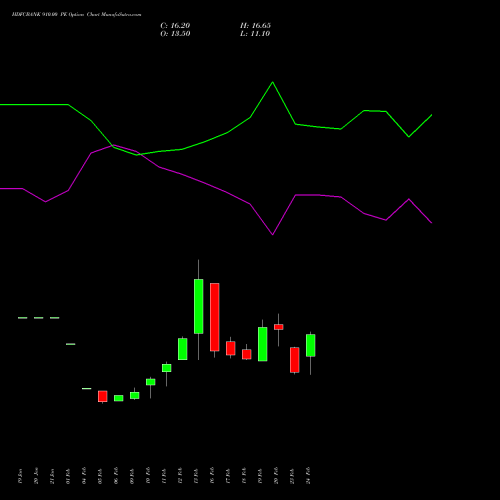
Task: Click the close price value C: 16.20
Action: [x=175, y=26]
